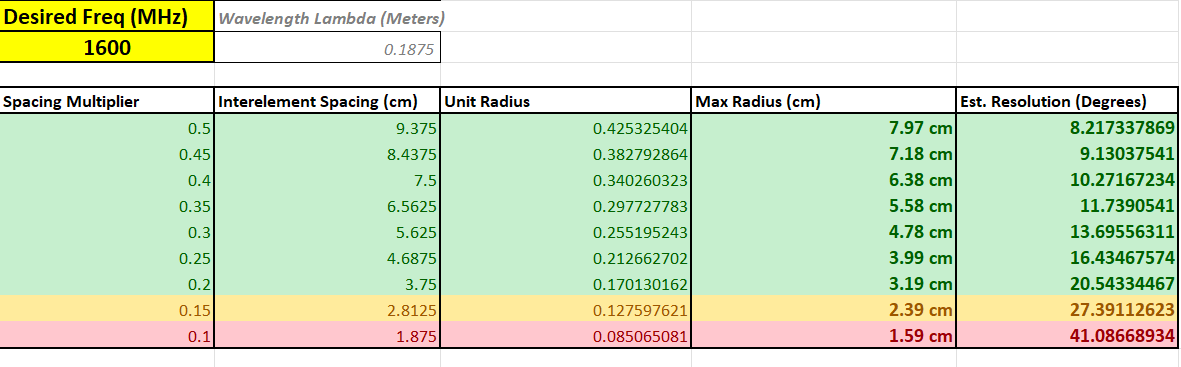Click the yellow 1600 frequency input cell
The image size is (1181, 367).
tap(107, 48)
